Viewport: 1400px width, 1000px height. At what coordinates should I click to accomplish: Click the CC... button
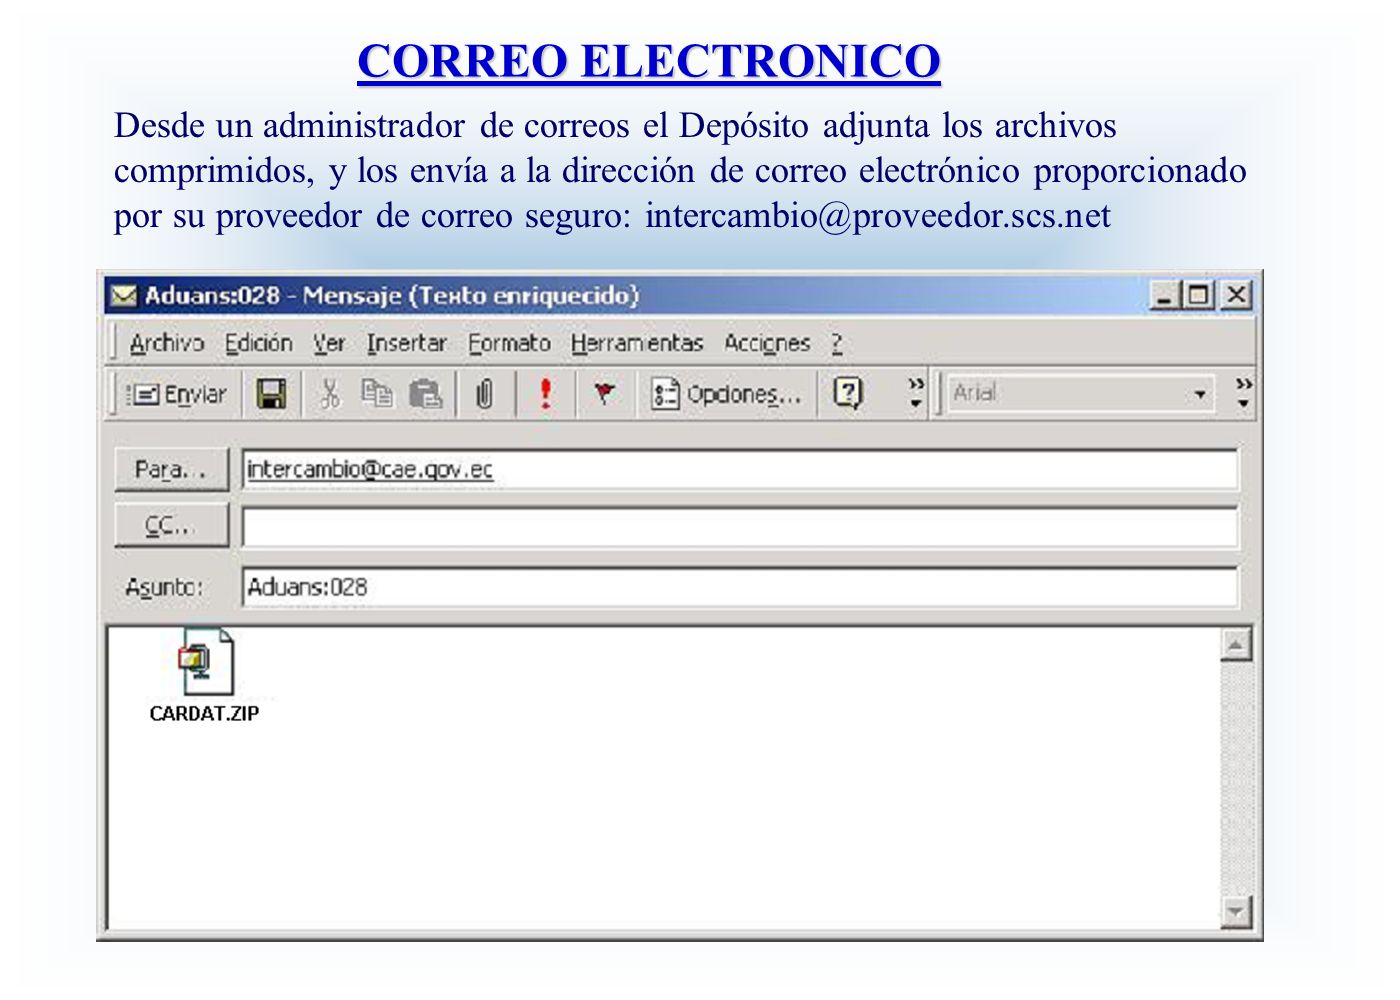(x=171, y=525)
